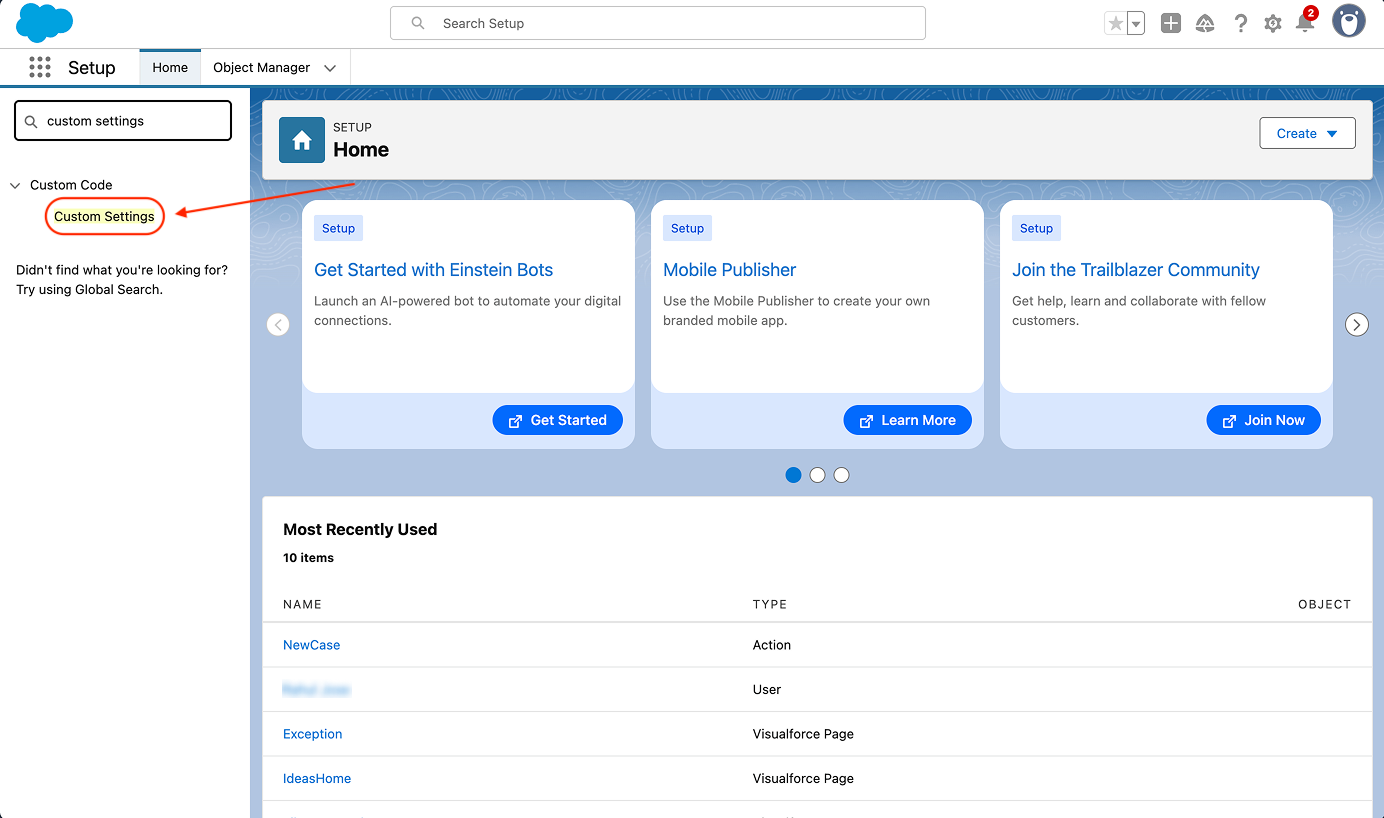1384x818 pixels.
Task: Click the Salesforce cloud logo
Action: (44, 22)
